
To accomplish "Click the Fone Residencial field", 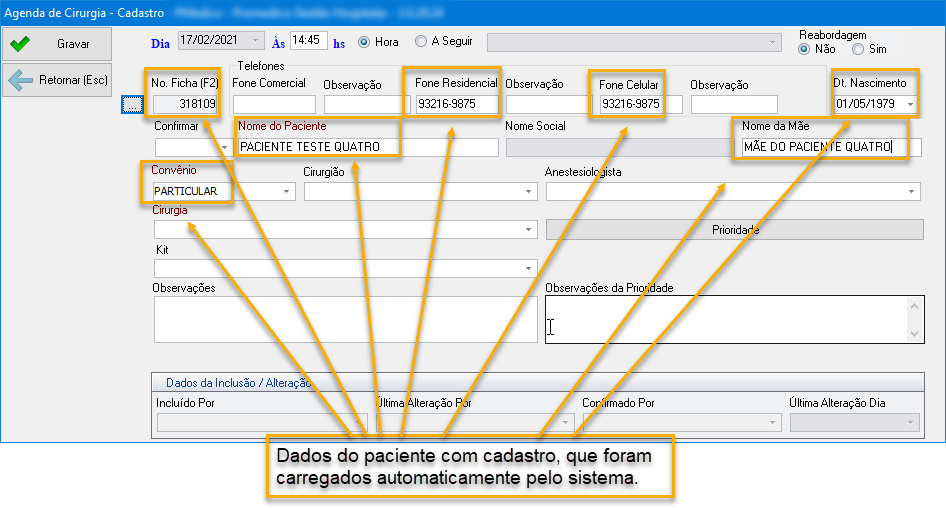I will 456,104.
